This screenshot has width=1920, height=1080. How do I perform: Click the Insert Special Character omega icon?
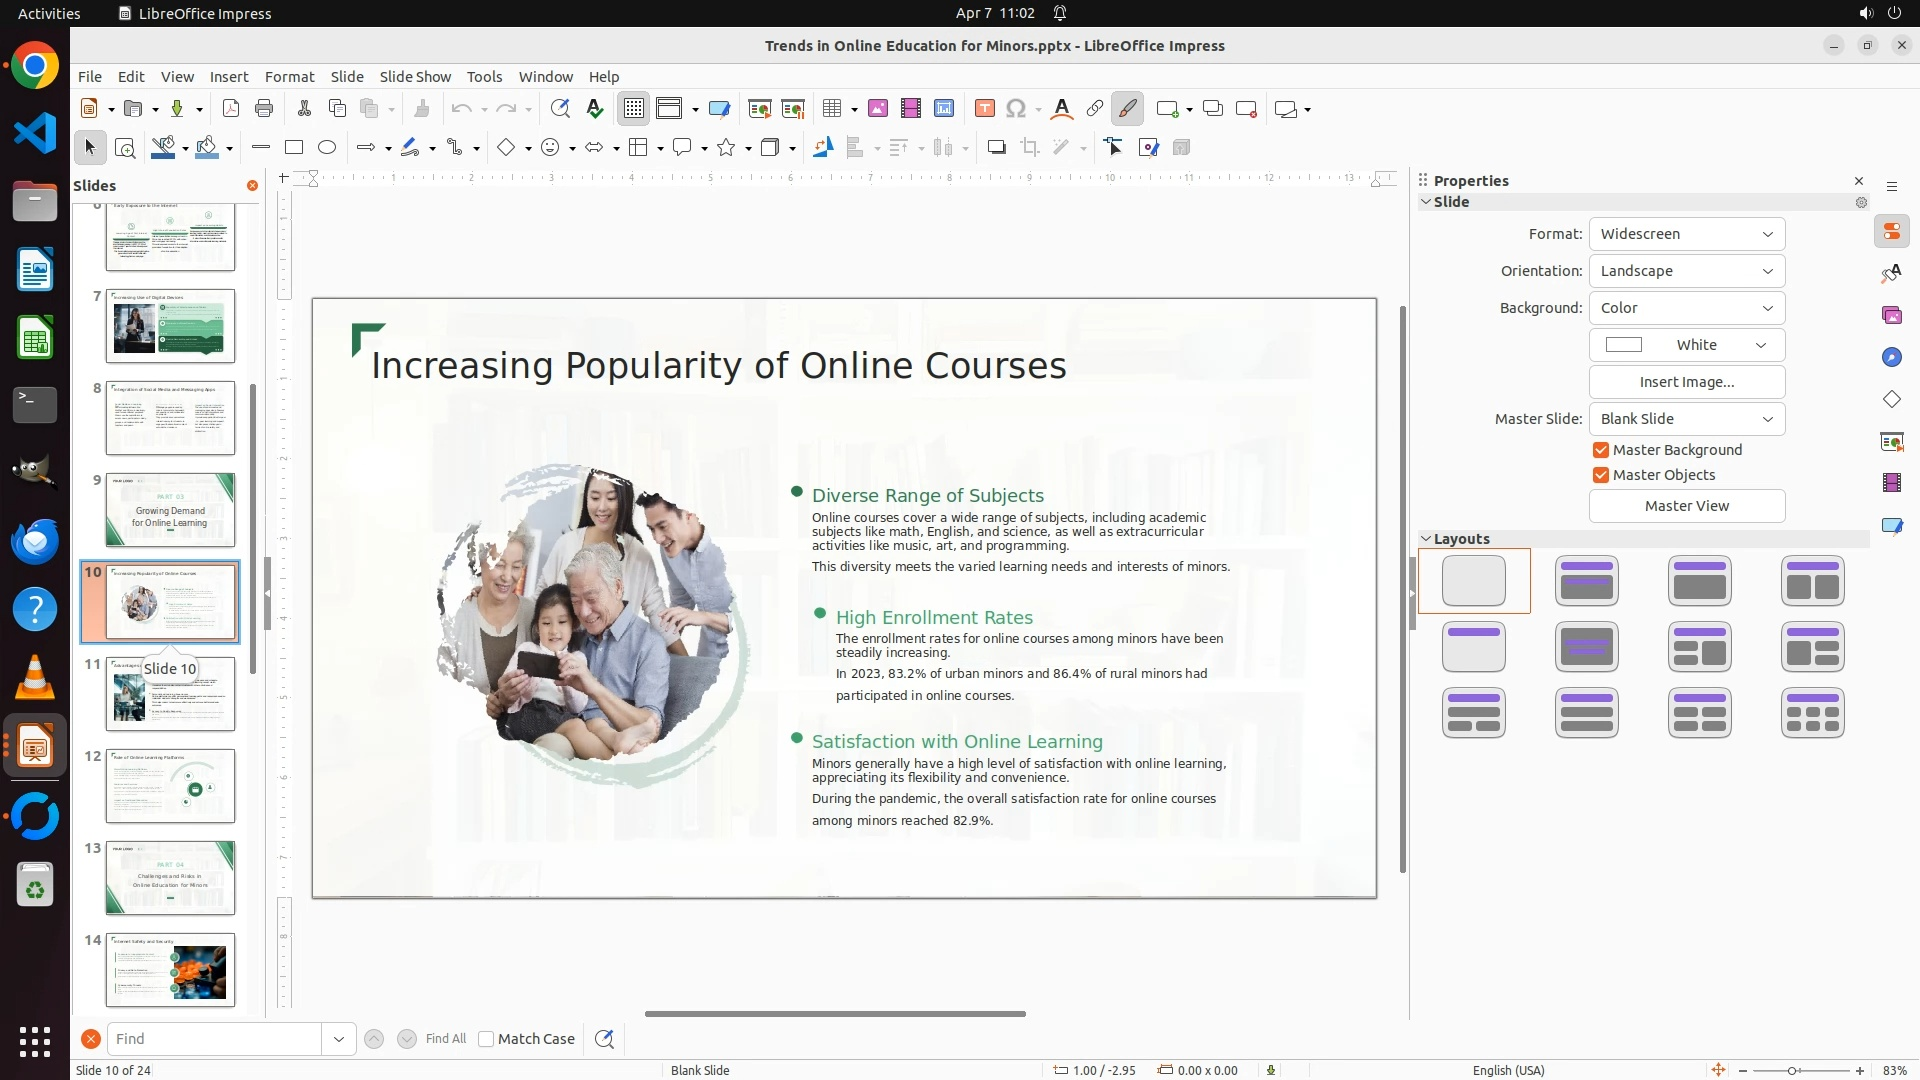coord(1016,109)
